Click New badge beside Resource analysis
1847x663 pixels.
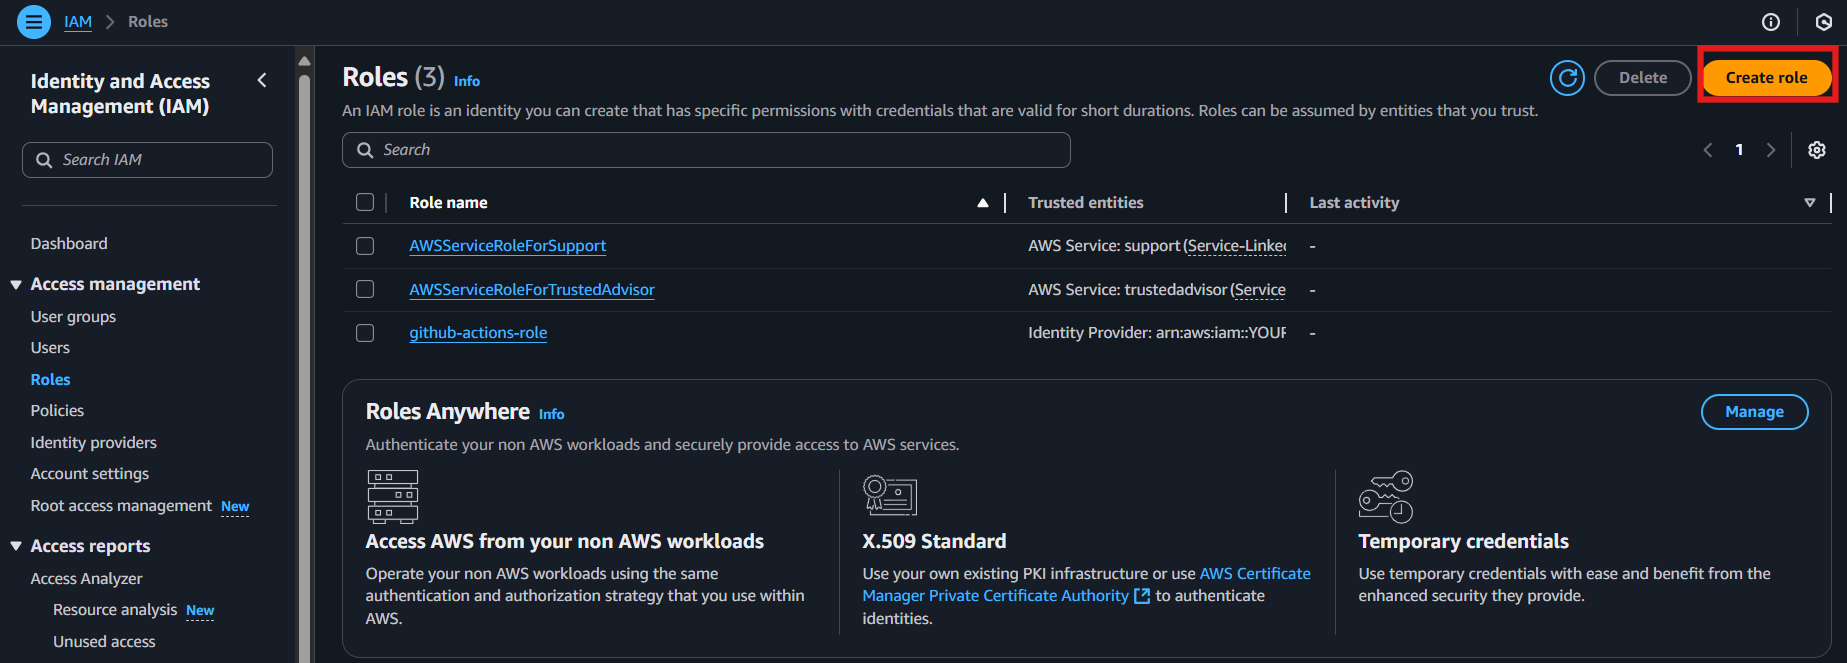tap(200, 611)
